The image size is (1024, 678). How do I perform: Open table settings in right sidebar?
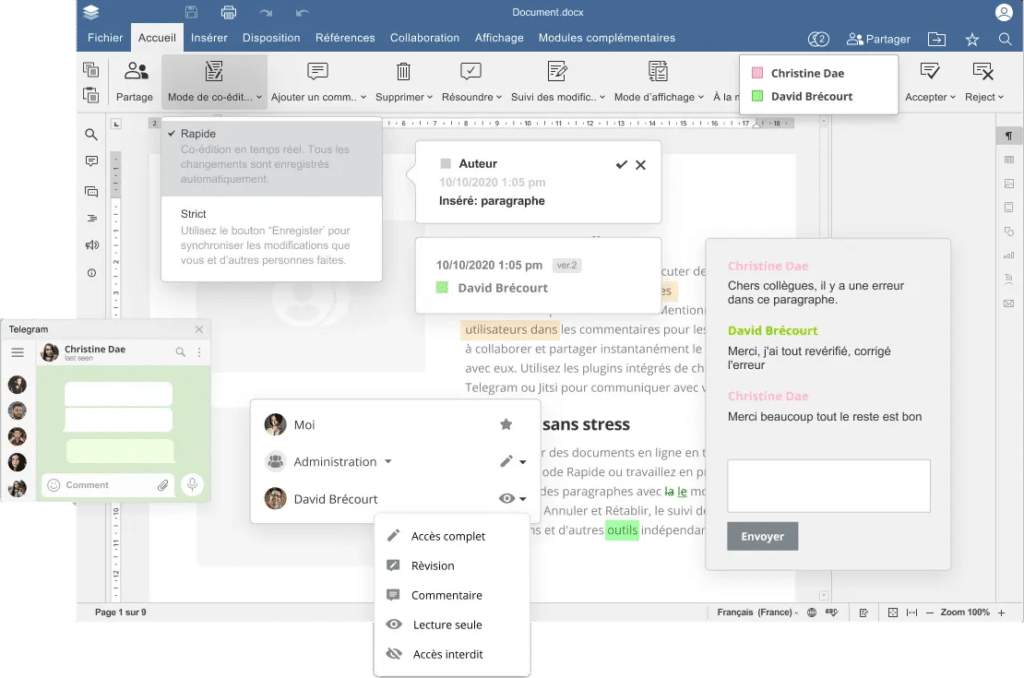(1009, 159)
